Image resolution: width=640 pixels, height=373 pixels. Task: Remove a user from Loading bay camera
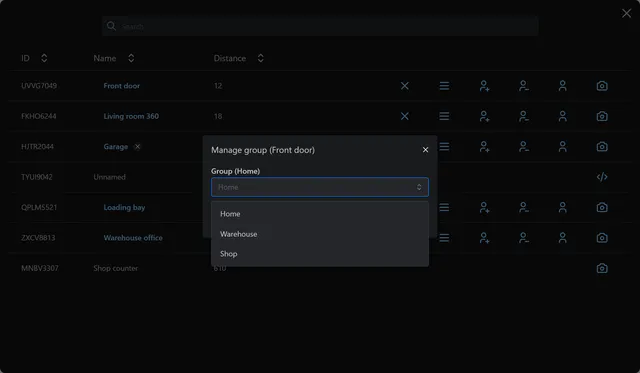click(x=523, y=207)
